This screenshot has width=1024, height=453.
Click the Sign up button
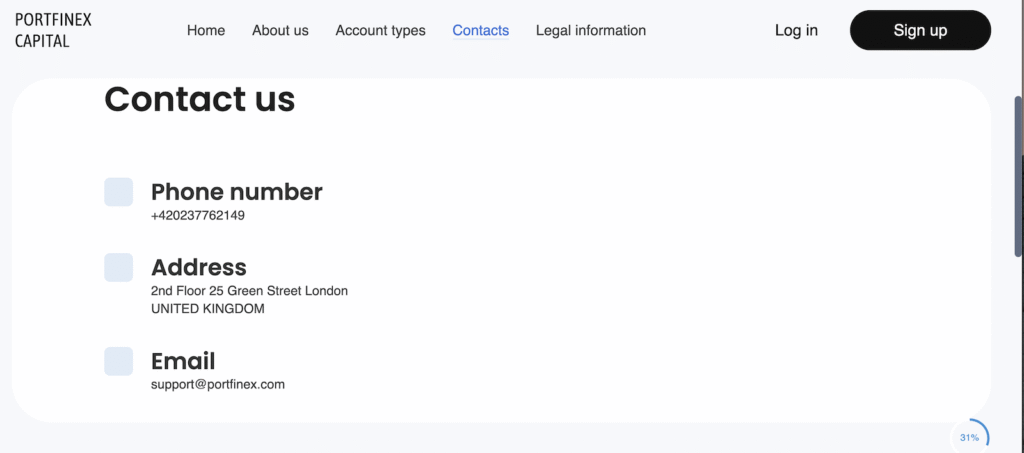point(920,30)
